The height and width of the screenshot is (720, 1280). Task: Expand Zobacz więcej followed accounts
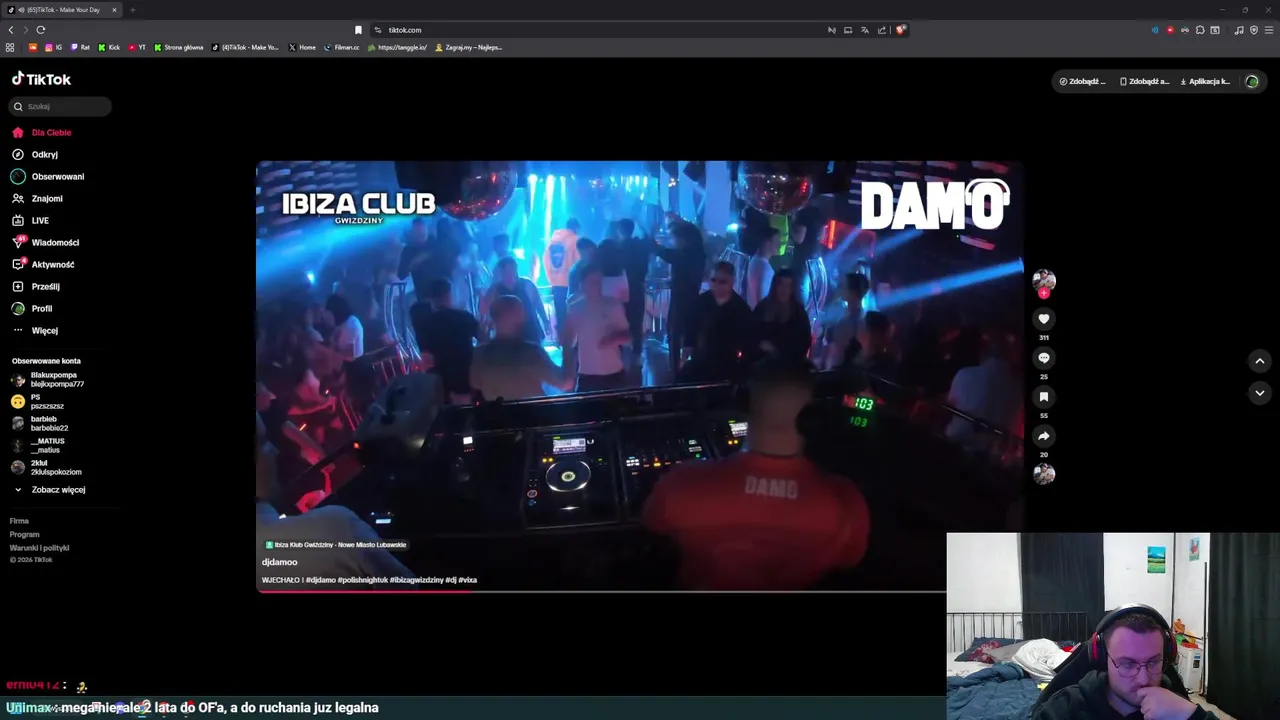click(x=49, y=489)
